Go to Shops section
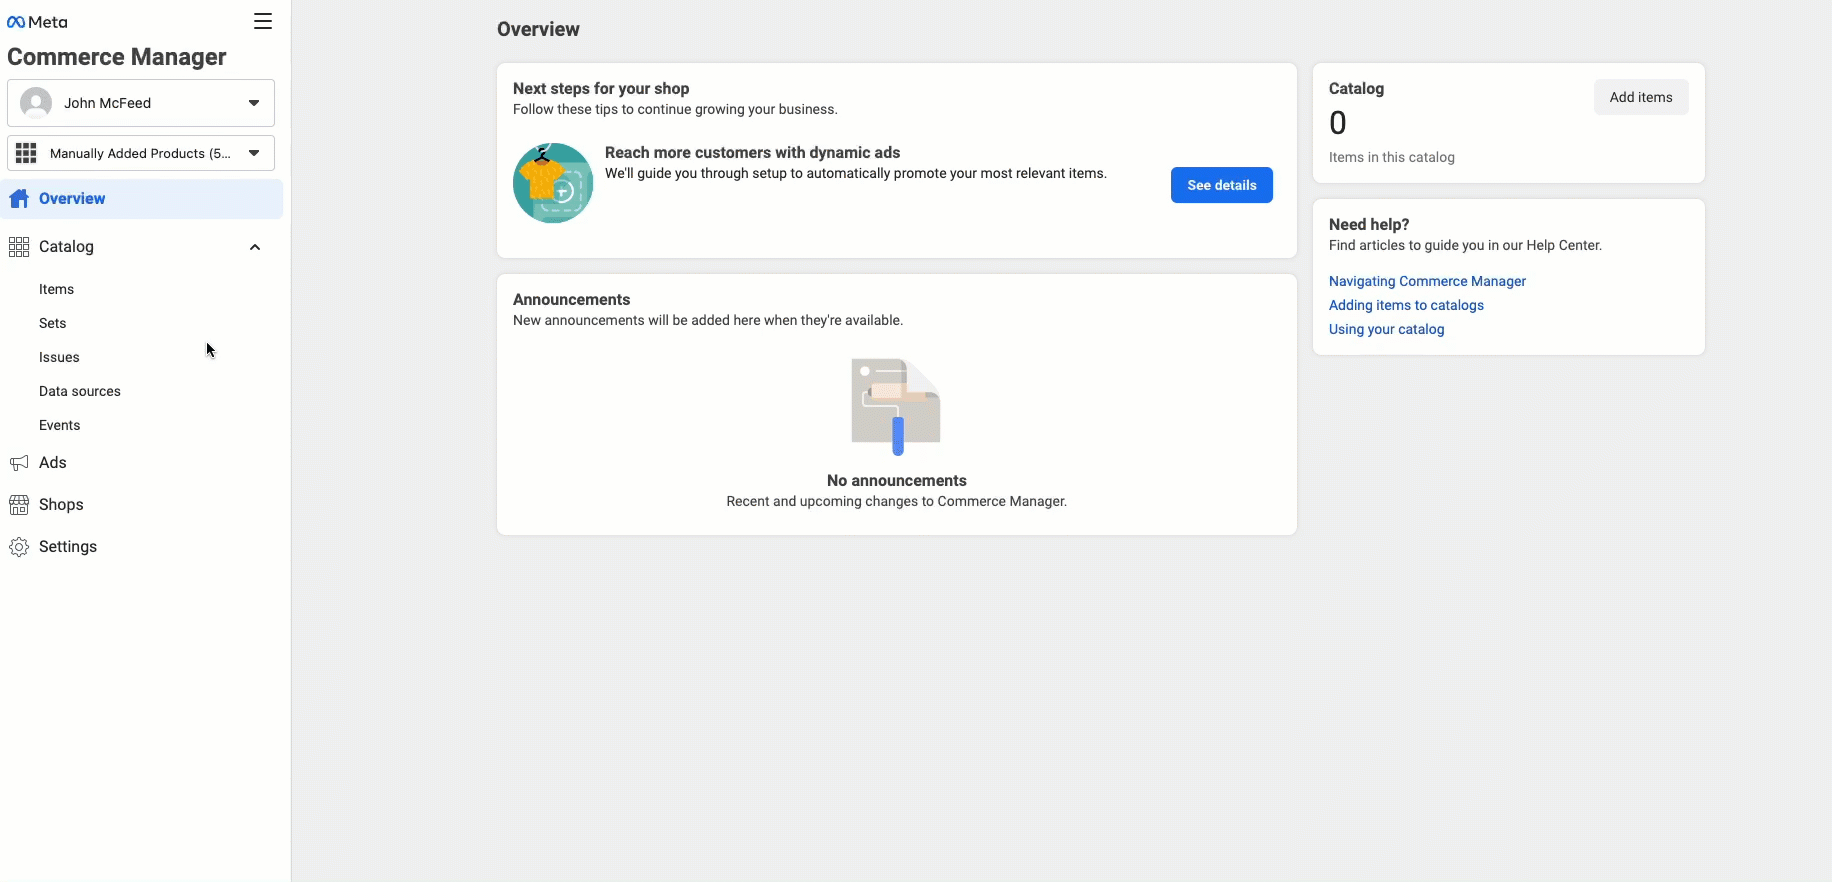This screenshot has width=1832, height=882. 61,505
